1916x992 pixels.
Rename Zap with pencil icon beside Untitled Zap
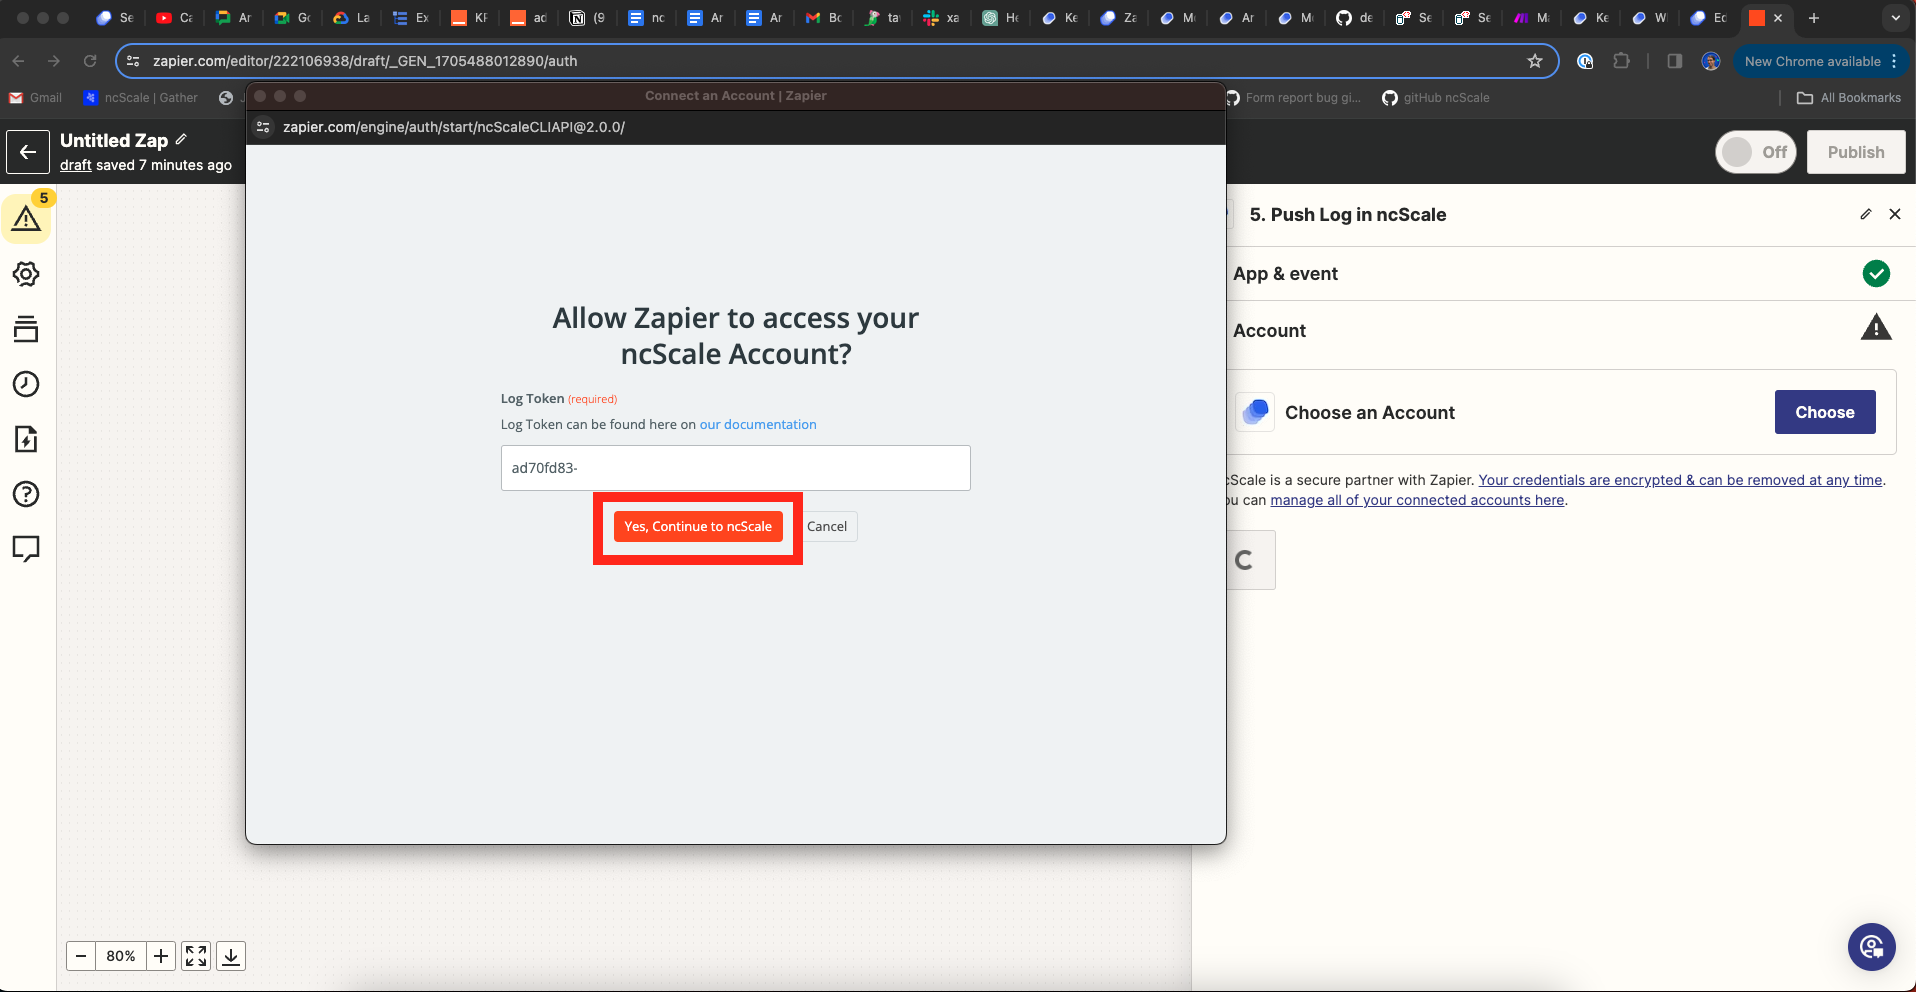pos(181,139)
